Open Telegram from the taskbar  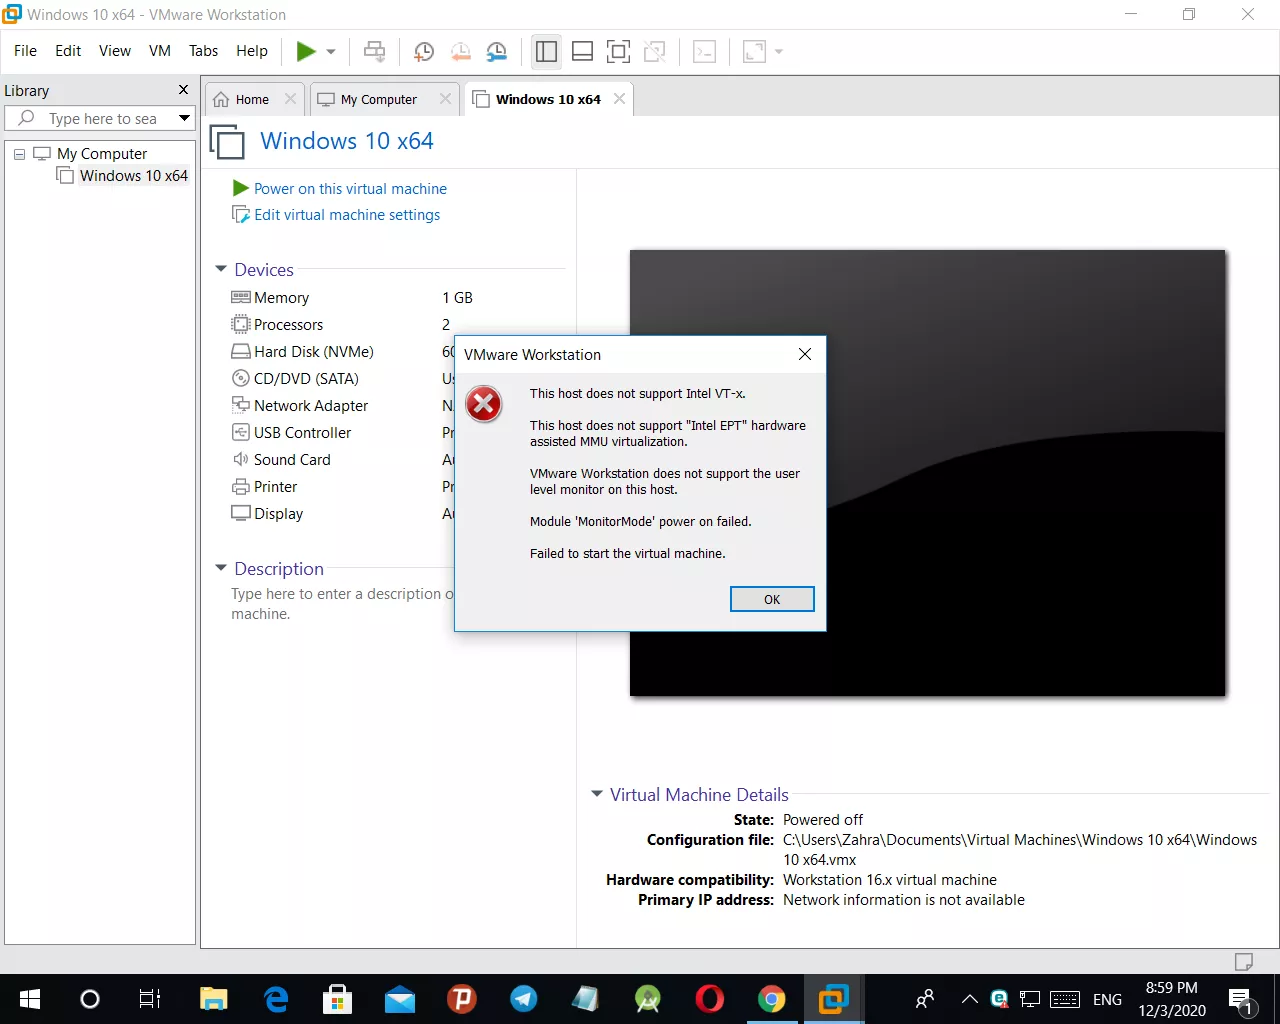click(524, 999)
